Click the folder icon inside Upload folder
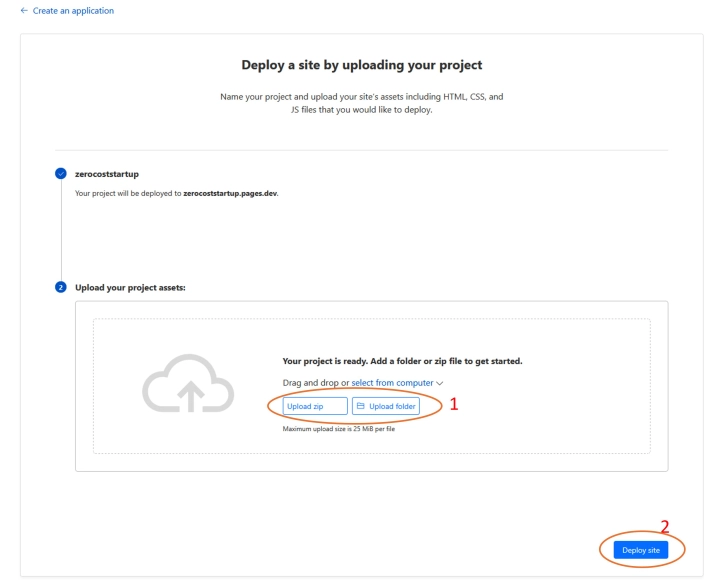The image size is (716, 582). pos(362,406)
